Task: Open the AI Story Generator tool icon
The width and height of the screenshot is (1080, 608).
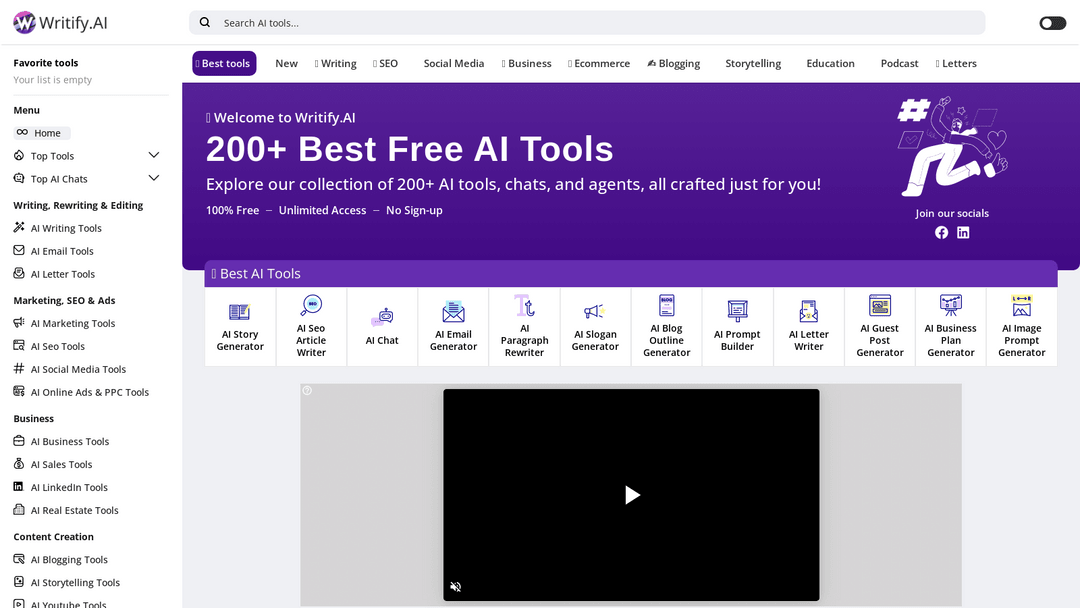Action: pos(240,312)
